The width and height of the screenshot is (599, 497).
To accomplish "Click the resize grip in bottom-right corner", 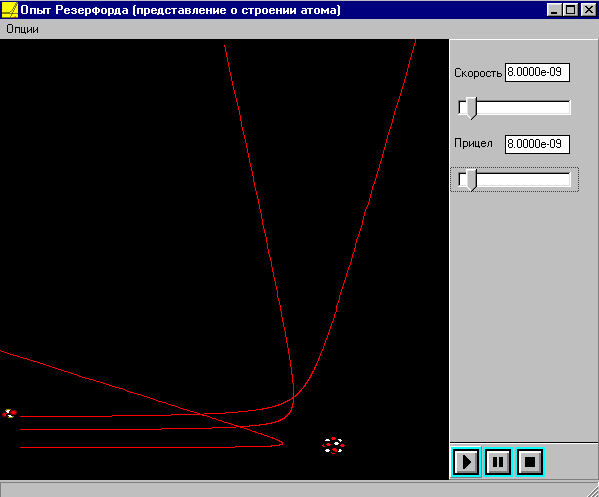I will tap(593, 491).
